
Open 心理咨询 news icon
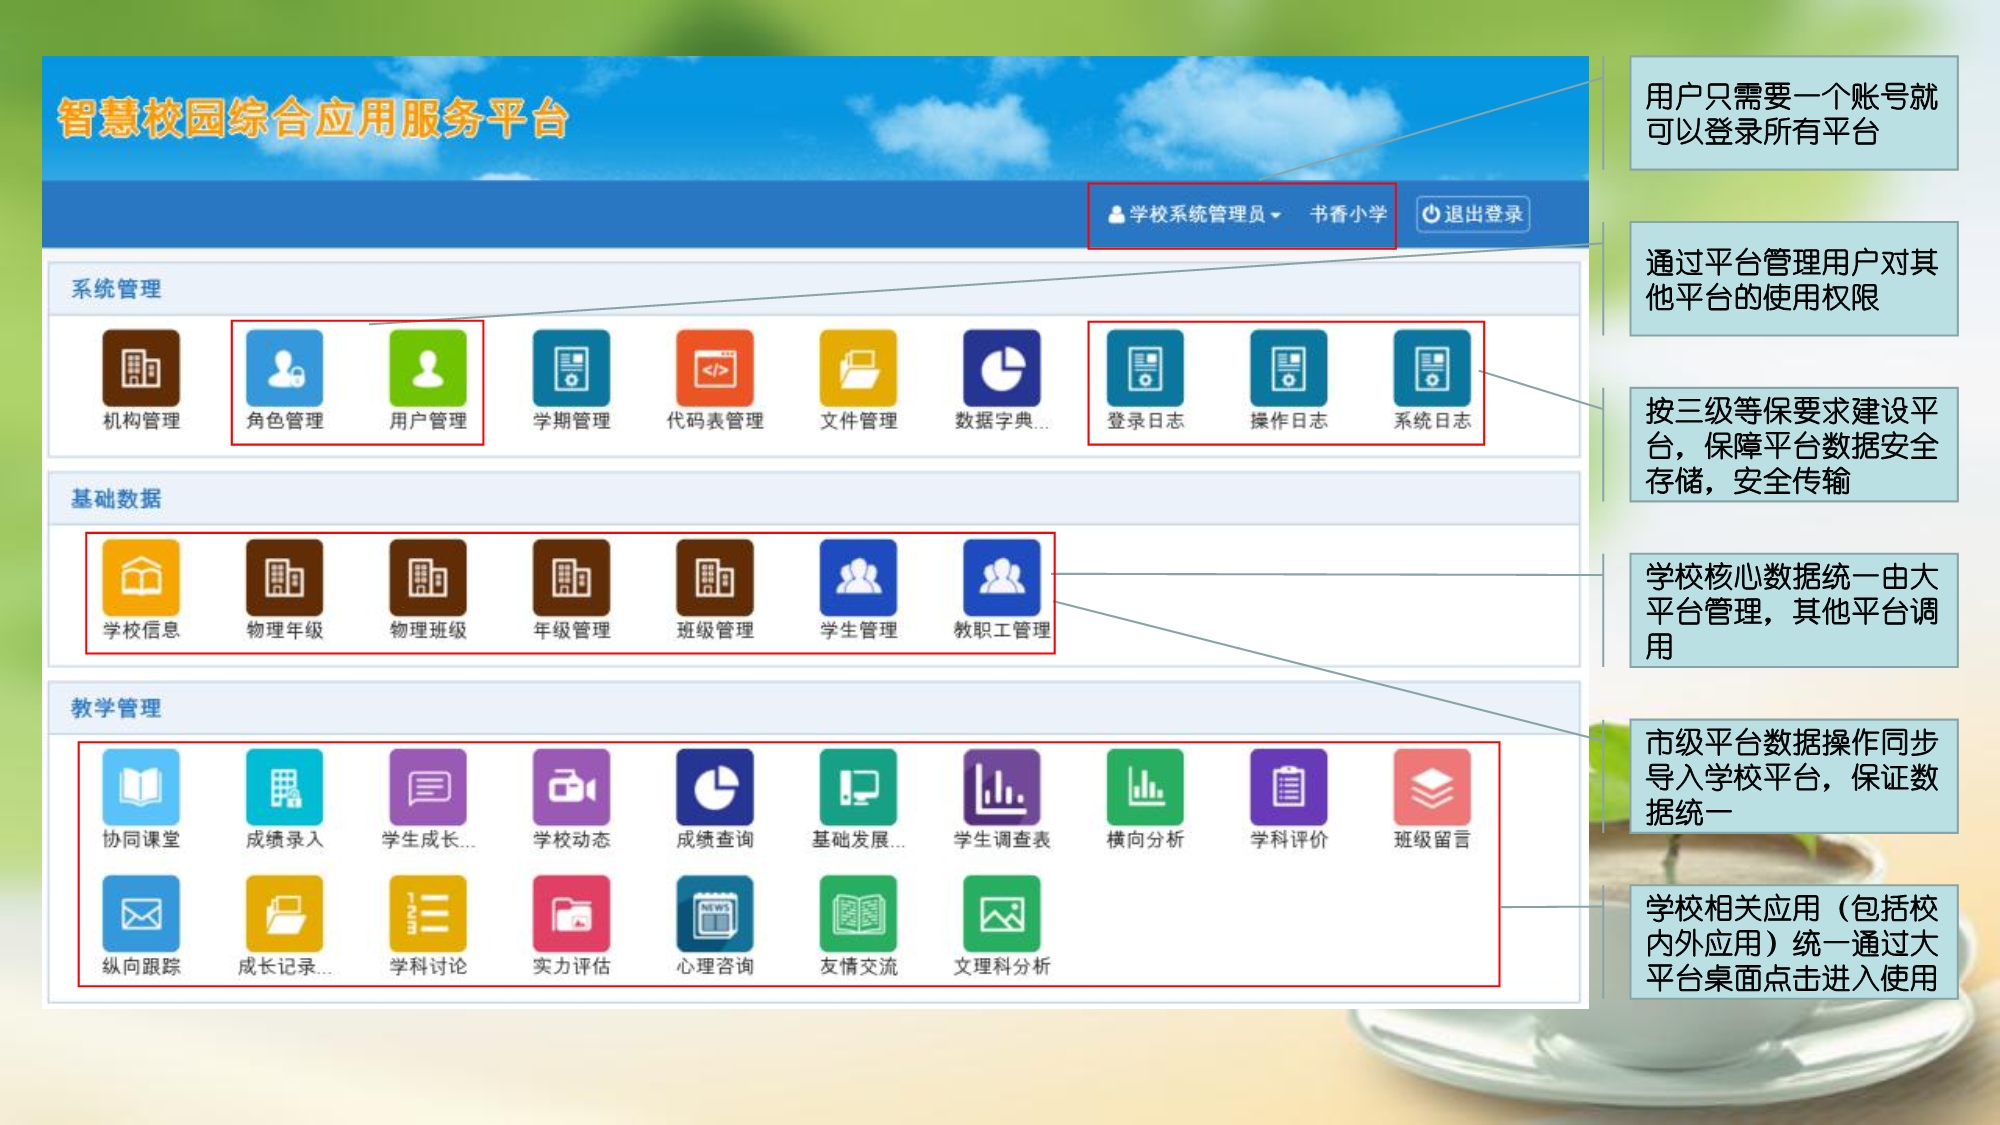715,914
